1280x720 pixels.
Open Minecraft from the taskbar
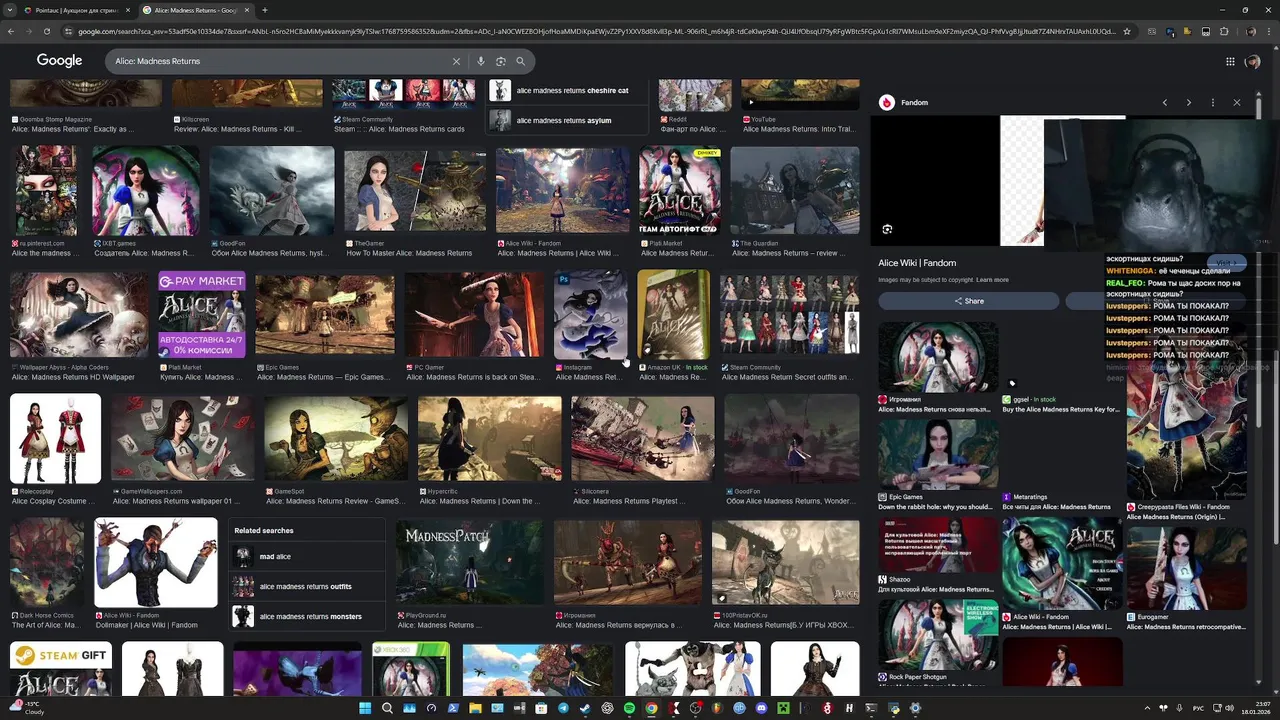(783, 708)
